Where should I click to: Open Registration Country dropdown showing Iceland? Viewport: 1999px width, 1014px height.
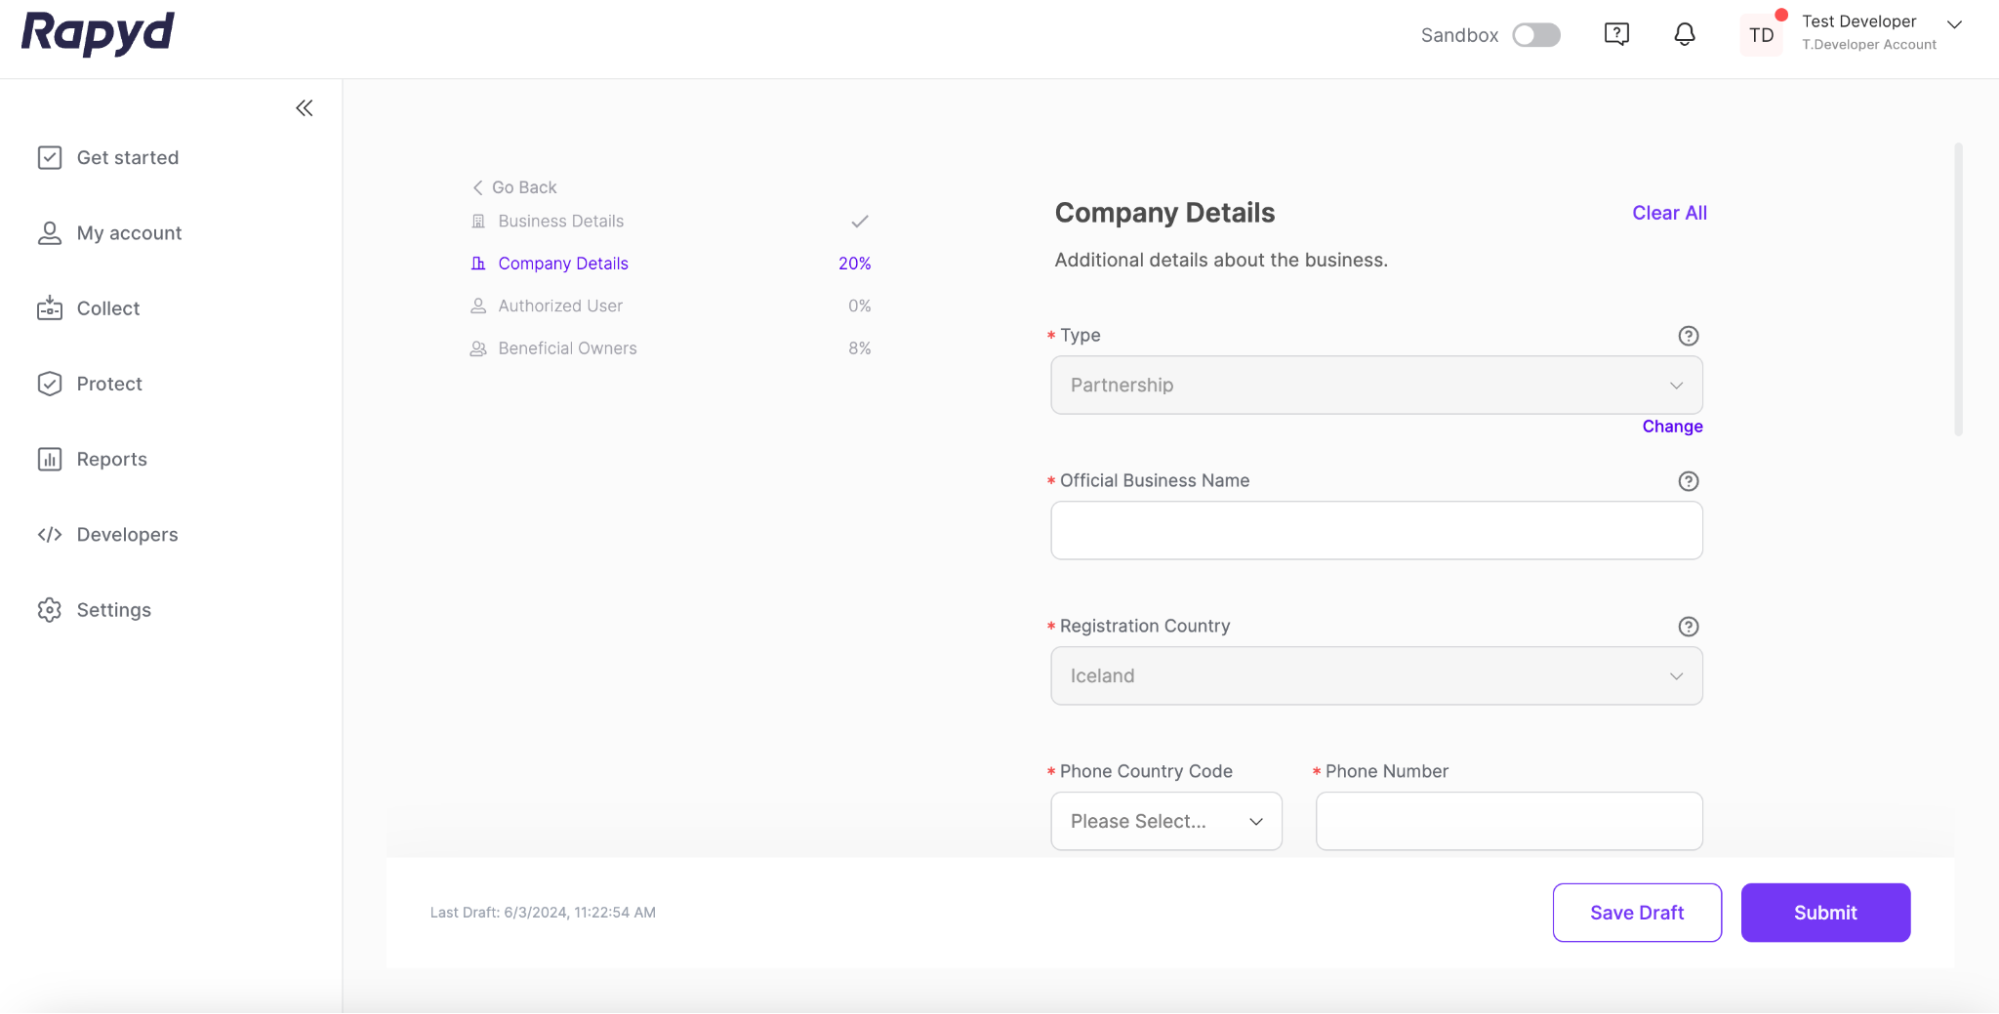pyautogui.click(x=1375, y=676)
